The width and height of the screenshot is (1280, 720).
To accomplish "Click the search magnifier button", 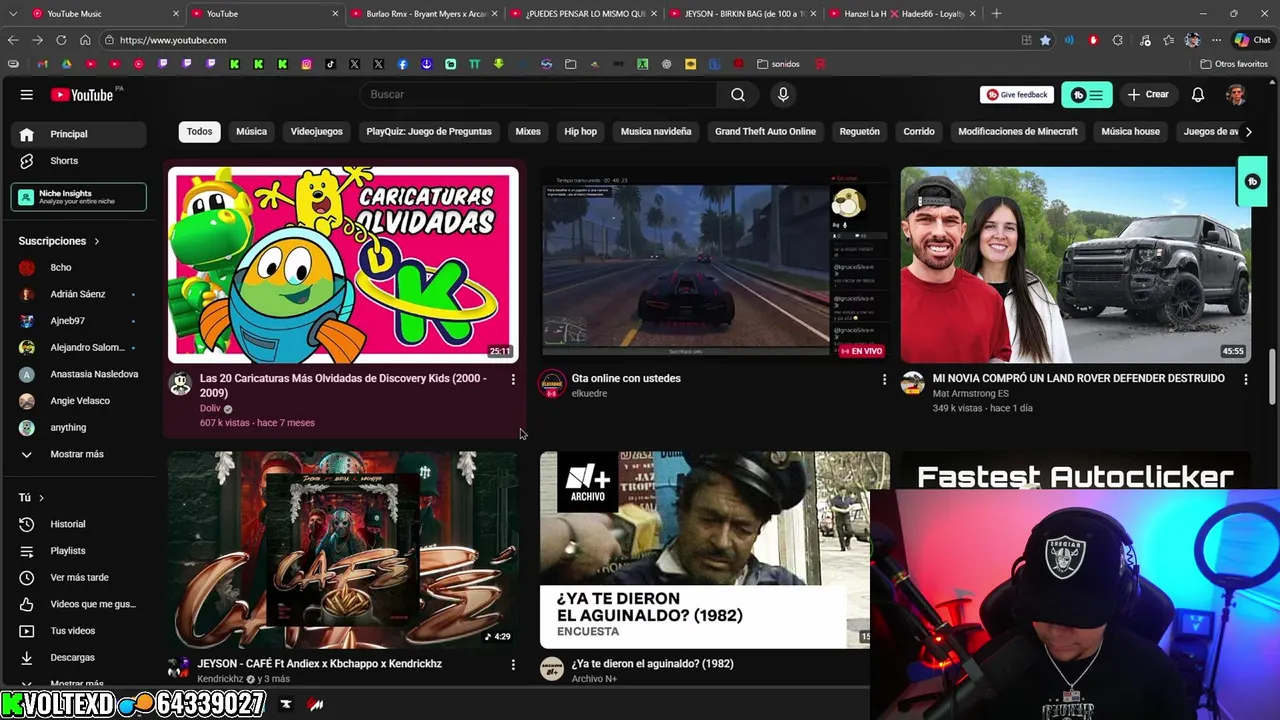I will point(738,94).
